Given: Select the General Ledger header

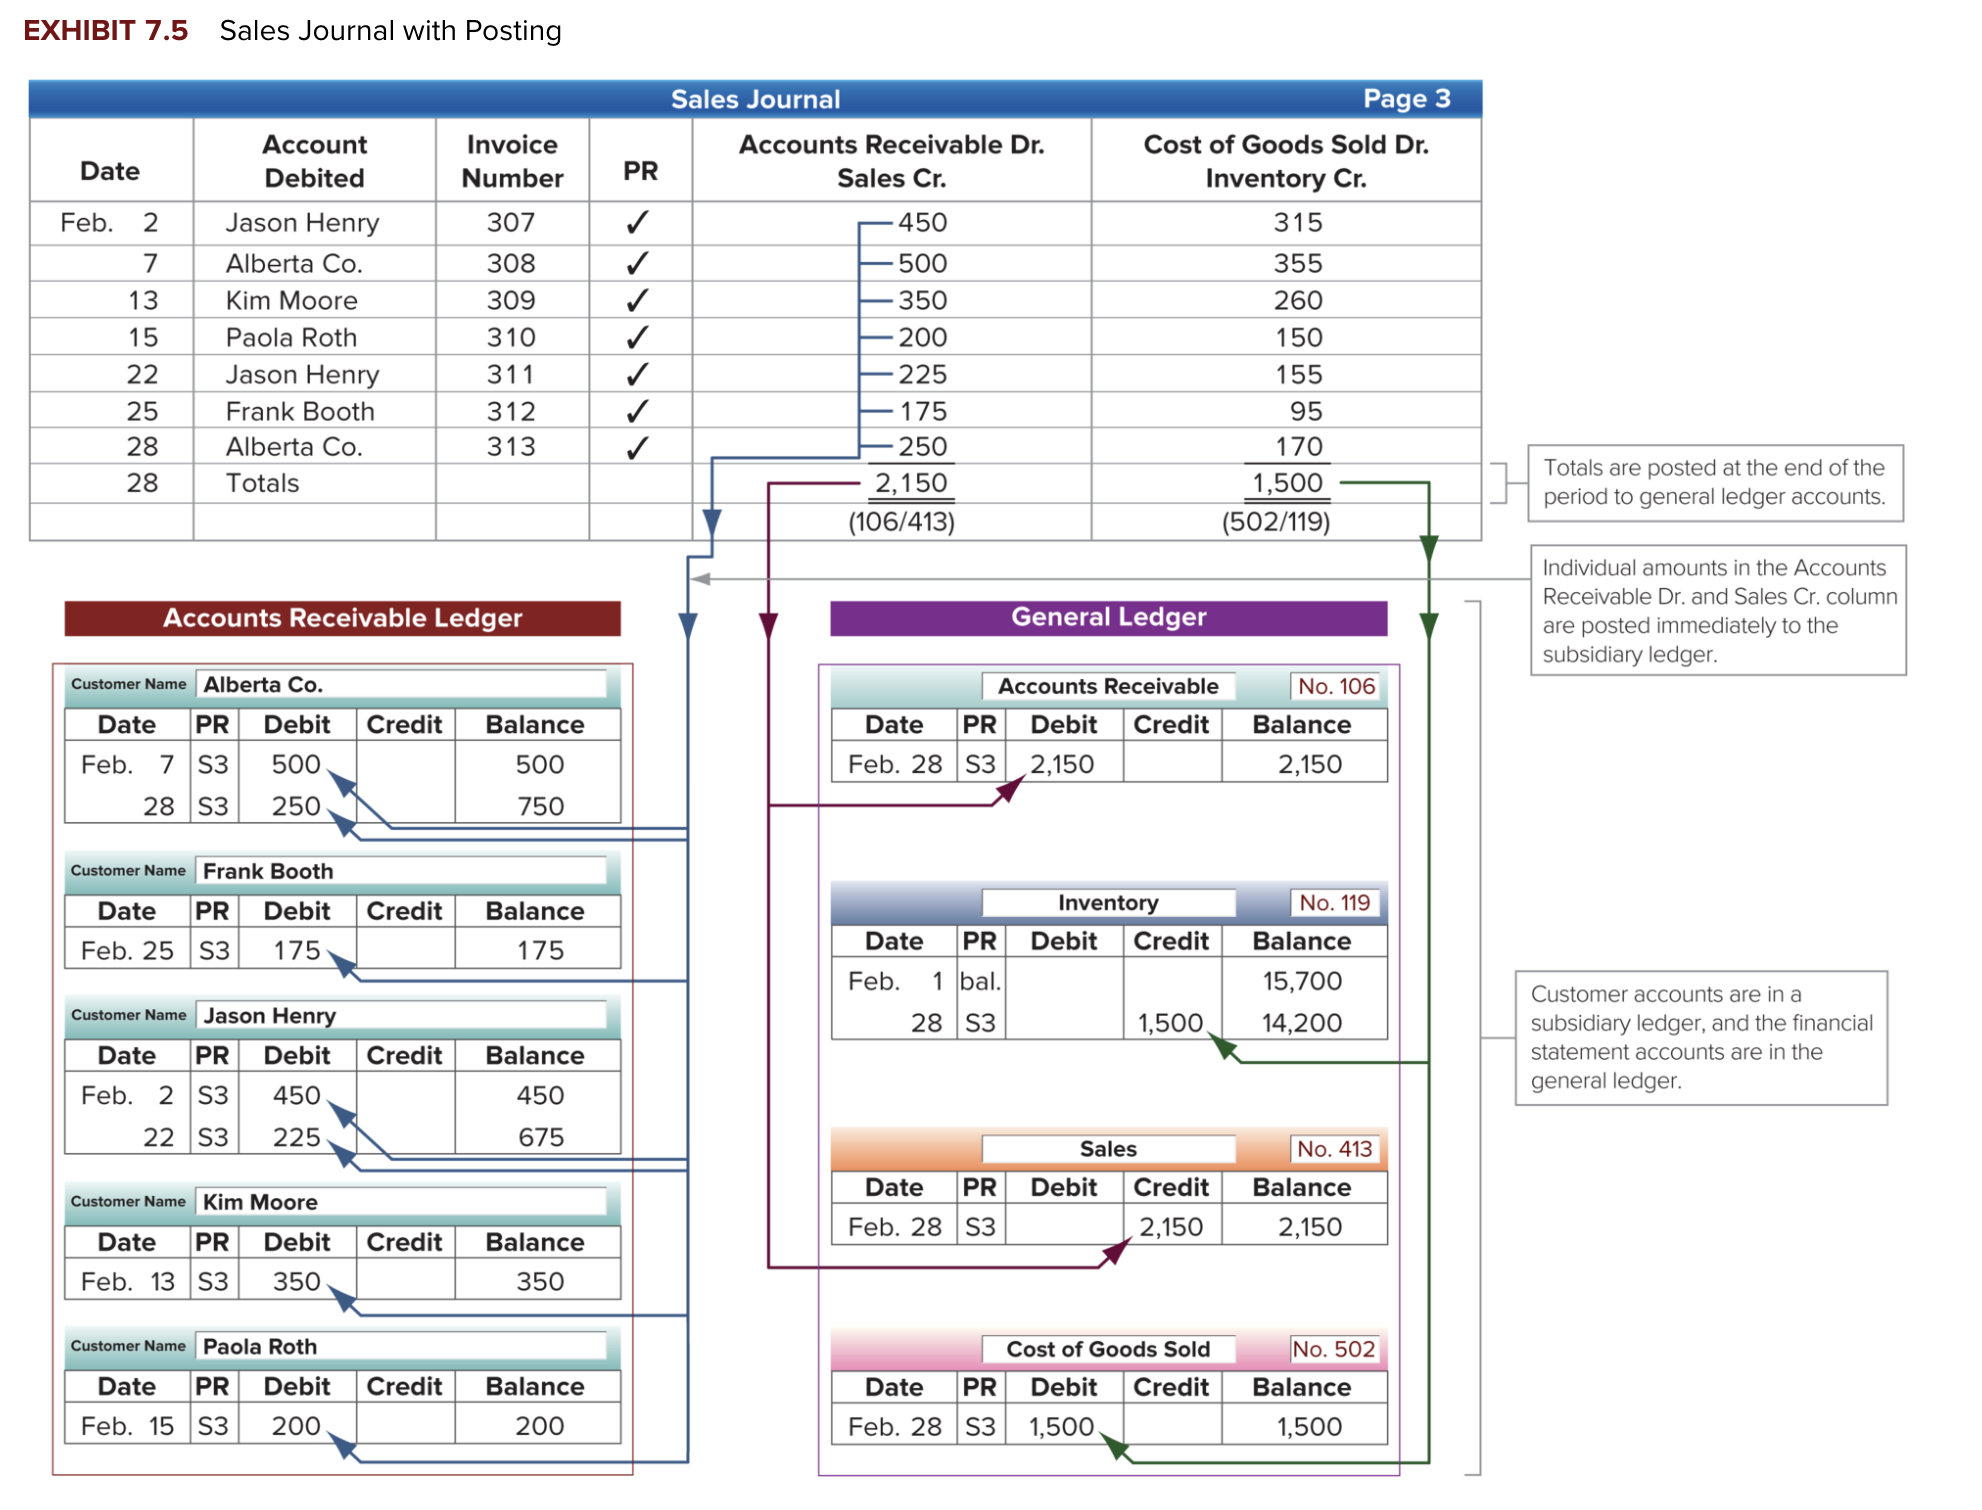Looking at the screenshot, I should pyautogui.click(x=1108, y=617).
